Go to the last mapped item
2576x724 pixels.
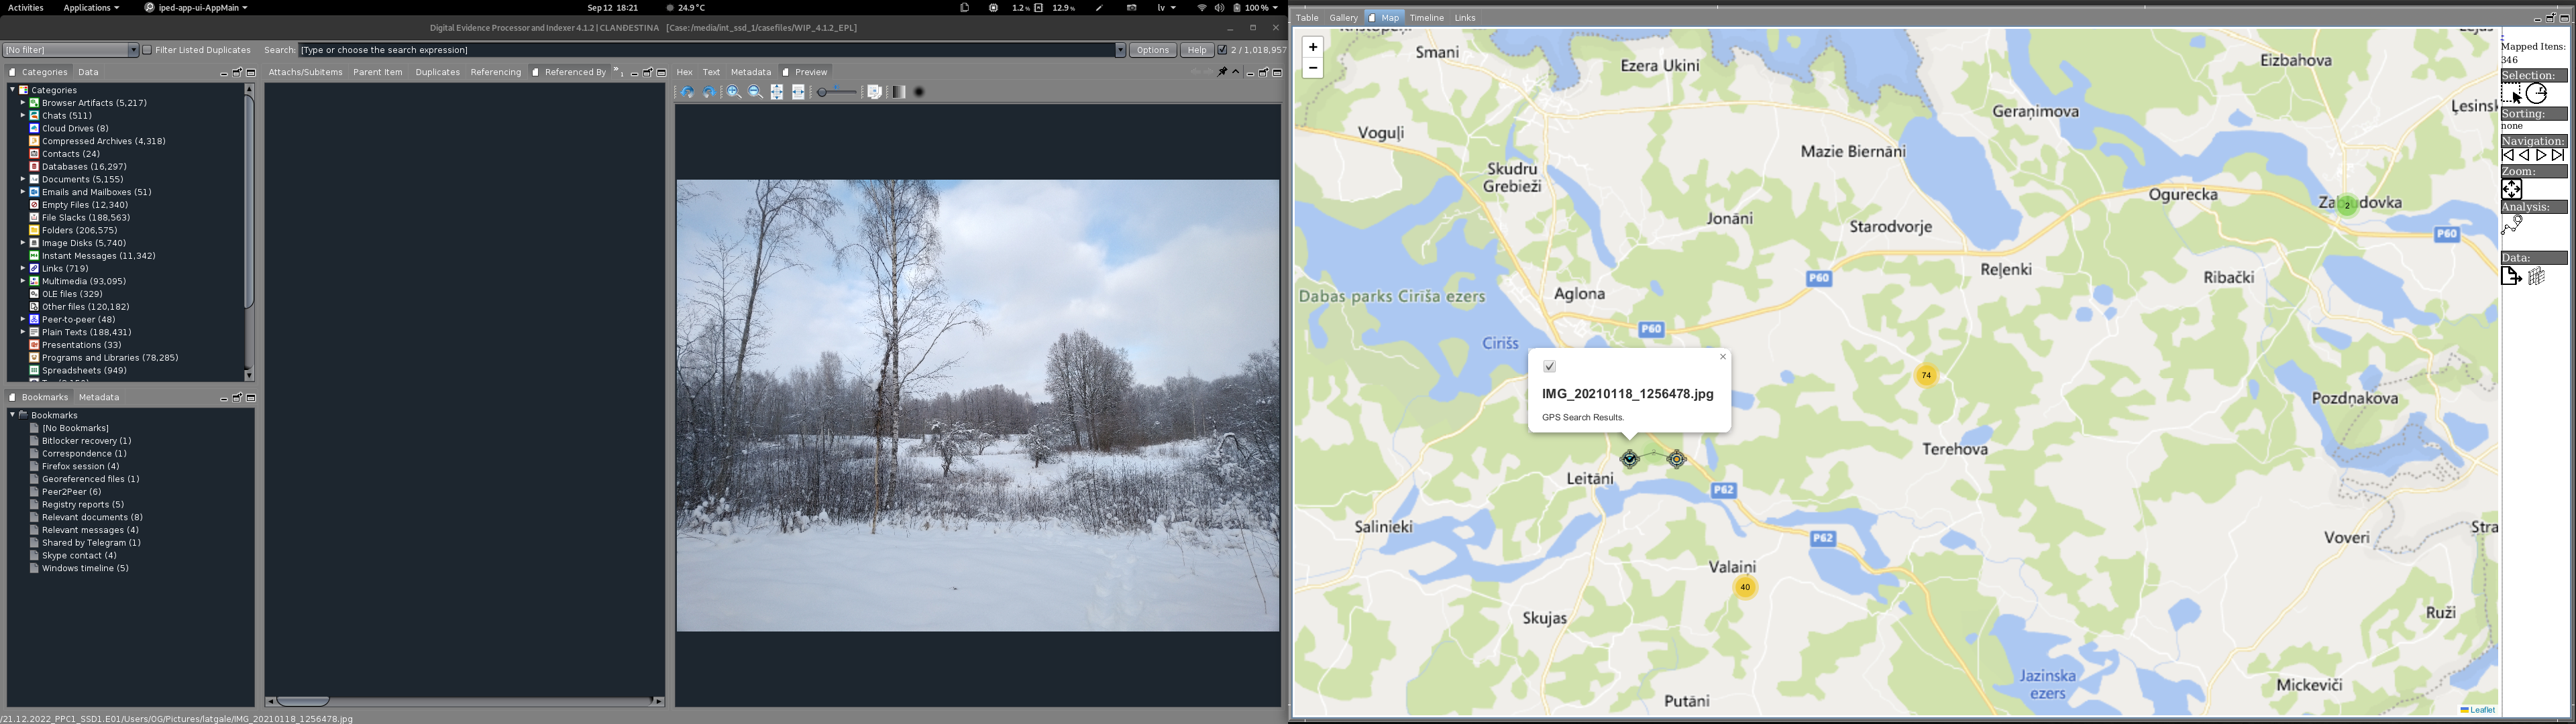pyautogui.click(x=2558, y=155)
